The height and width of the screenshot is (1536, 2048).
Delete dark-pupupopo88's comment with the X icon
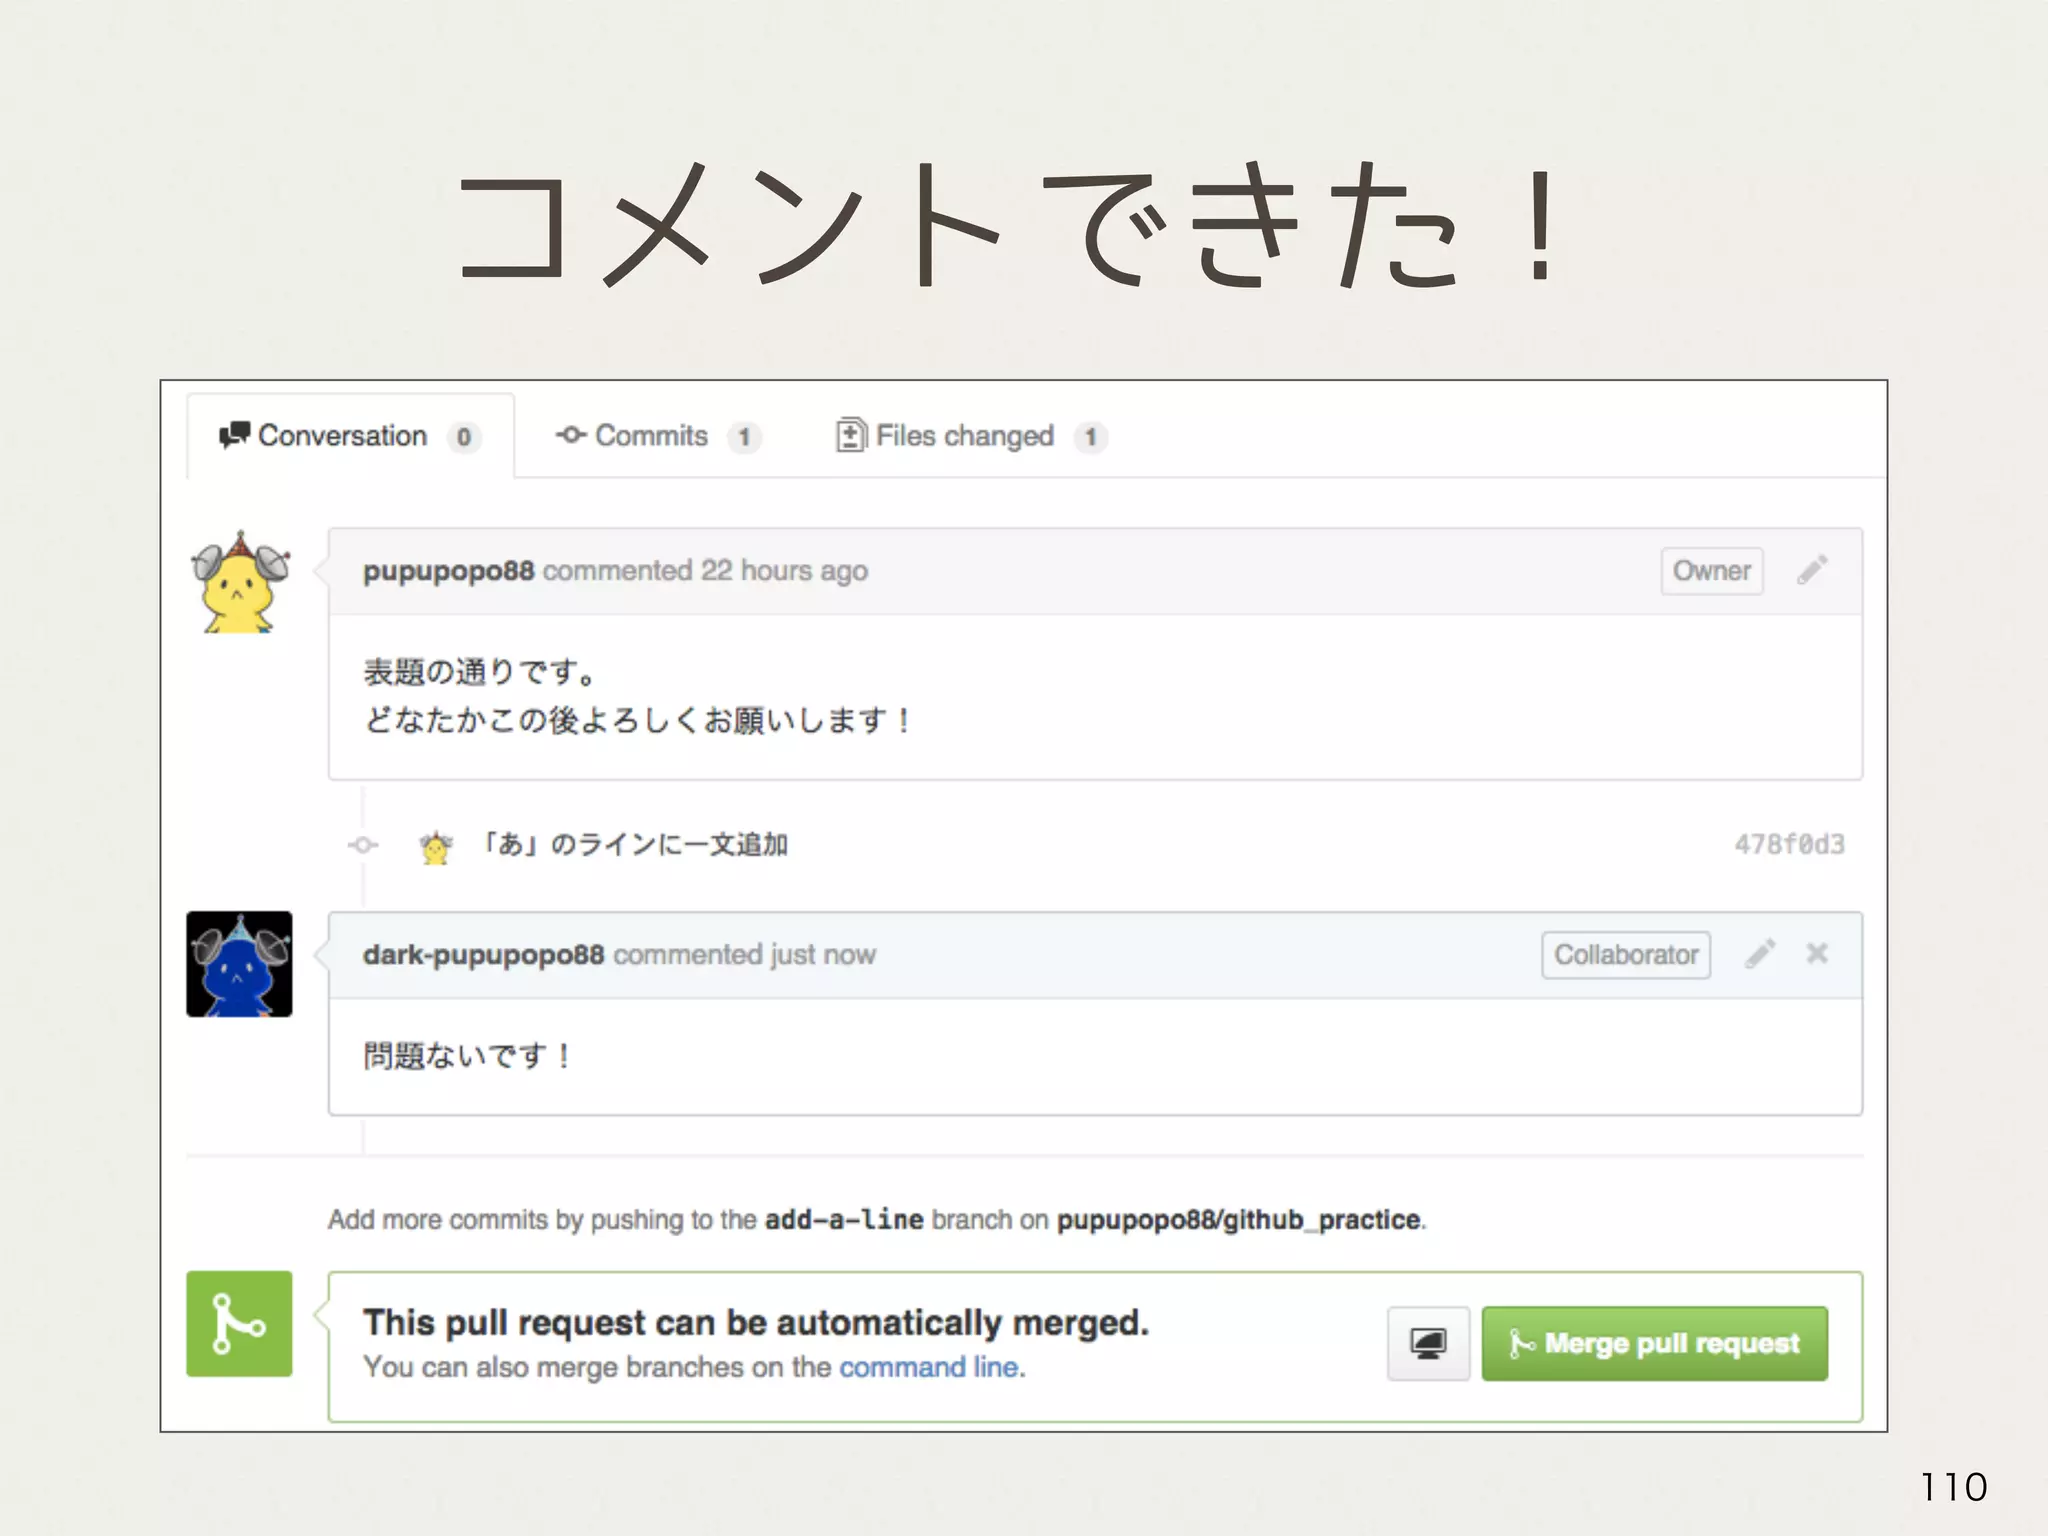pos(1817,954)
